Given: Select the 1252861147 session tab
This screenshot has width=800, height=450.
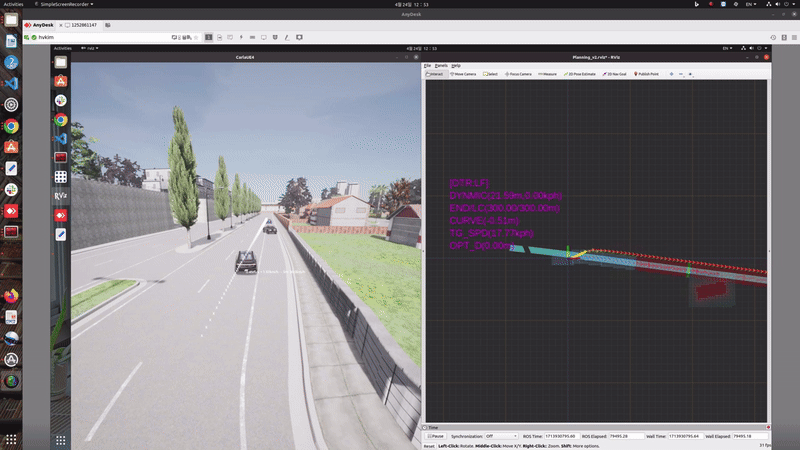Looking at the screenshot, I should (x=81, y=25).
